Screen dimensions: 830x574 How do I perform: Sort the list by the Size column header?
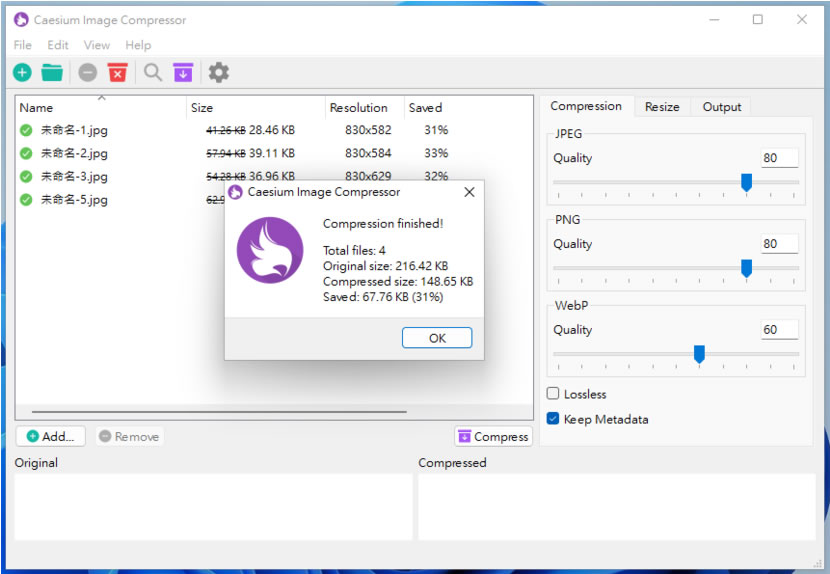click(202, 108)
